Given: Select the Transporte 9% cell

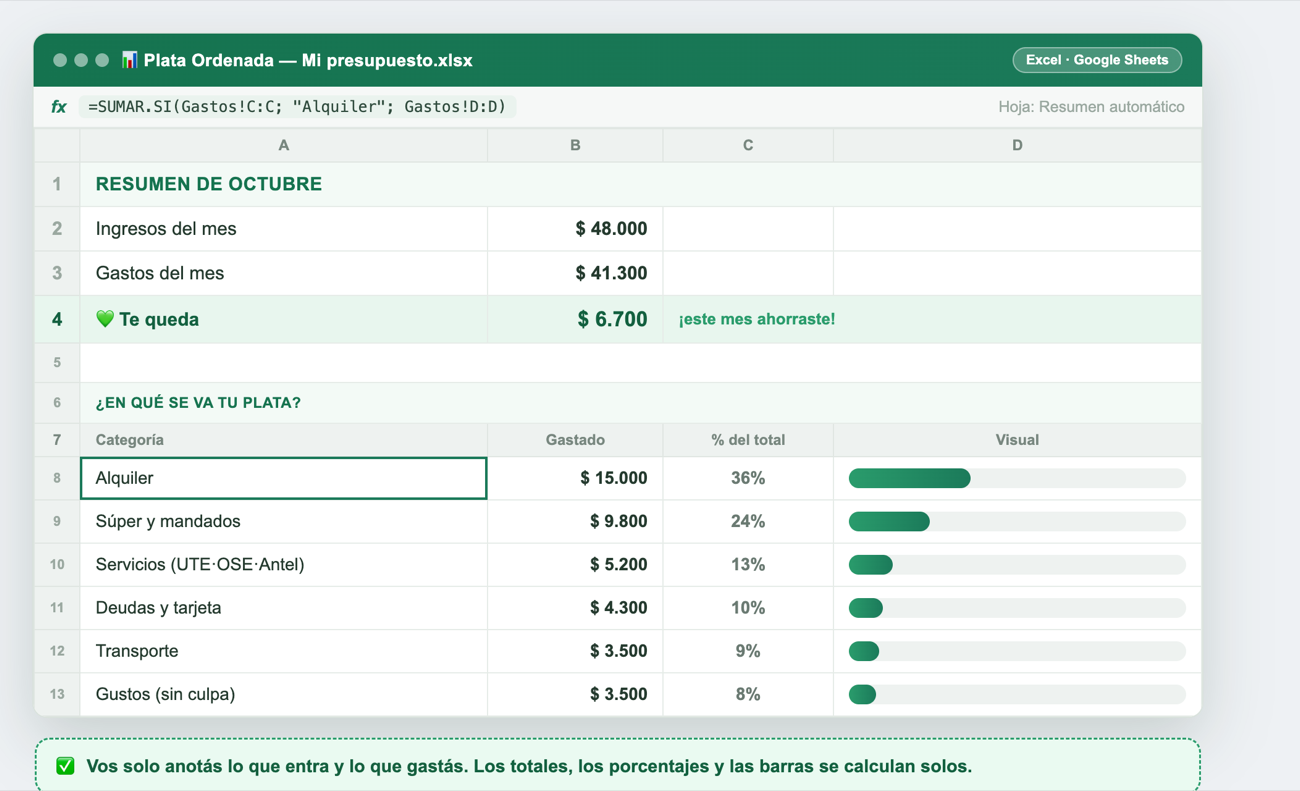Looking at the screenshot, I should pyautogui.click(x=748, y=651).
